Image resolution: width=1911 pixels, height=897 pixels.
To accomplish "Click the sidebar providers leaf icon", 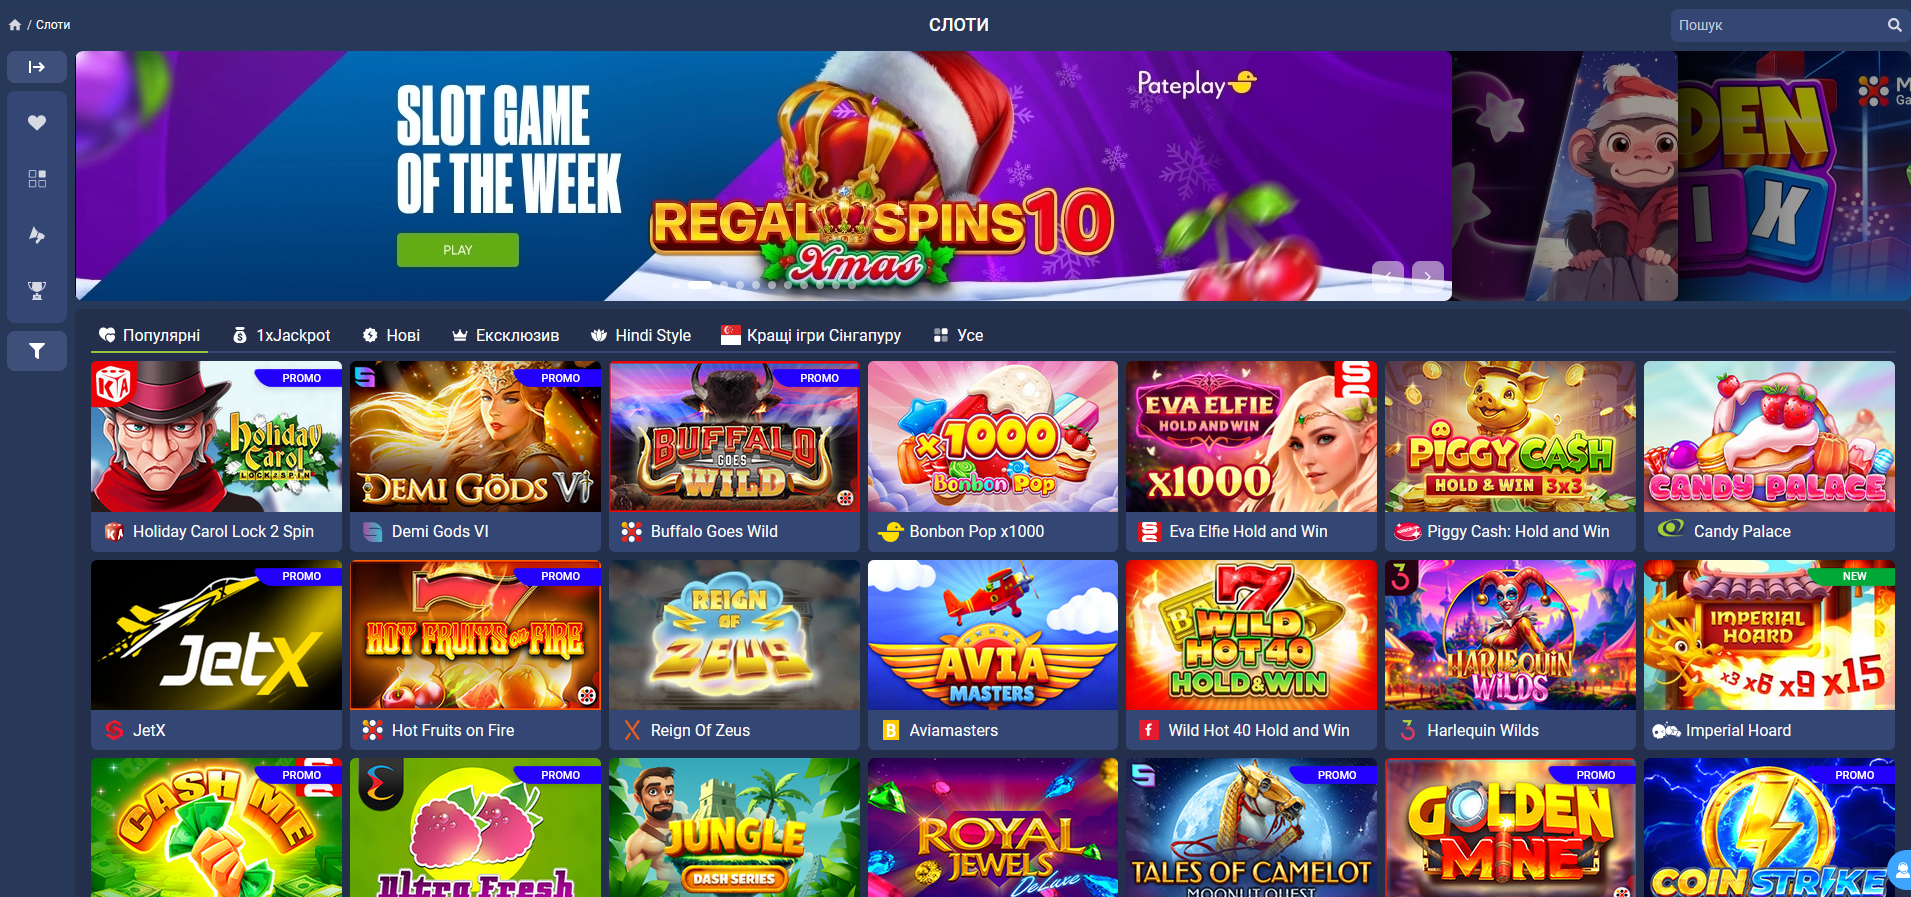I will pyautogui.click(x=37, y=235).
